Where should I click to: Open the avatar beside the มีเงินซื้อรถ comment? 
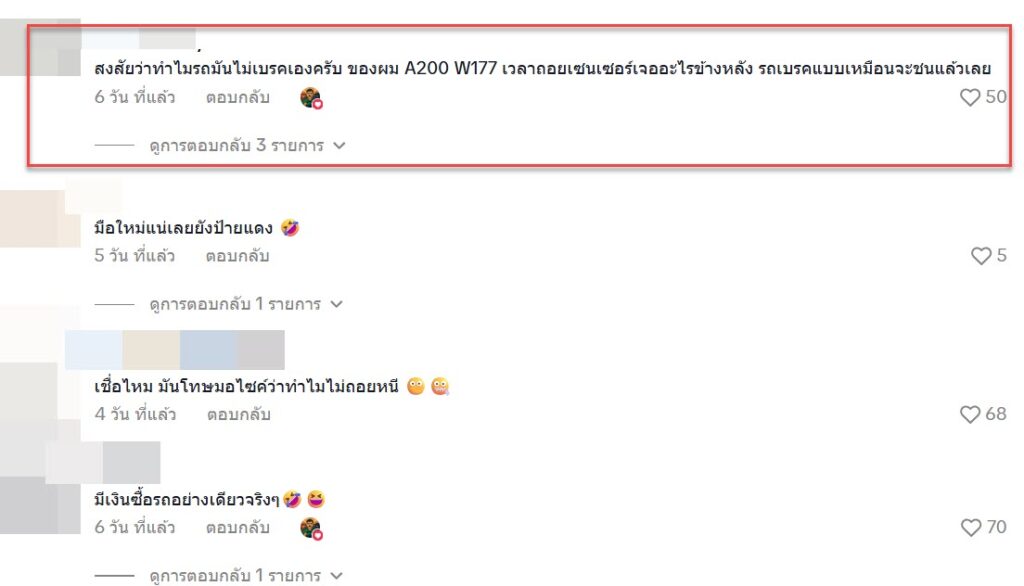(40, 505)
